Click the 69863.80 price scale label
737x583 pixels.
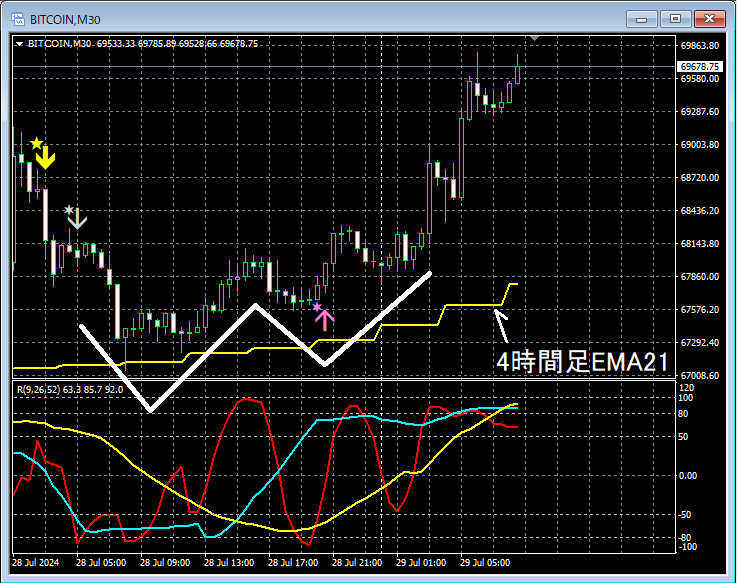700,46
